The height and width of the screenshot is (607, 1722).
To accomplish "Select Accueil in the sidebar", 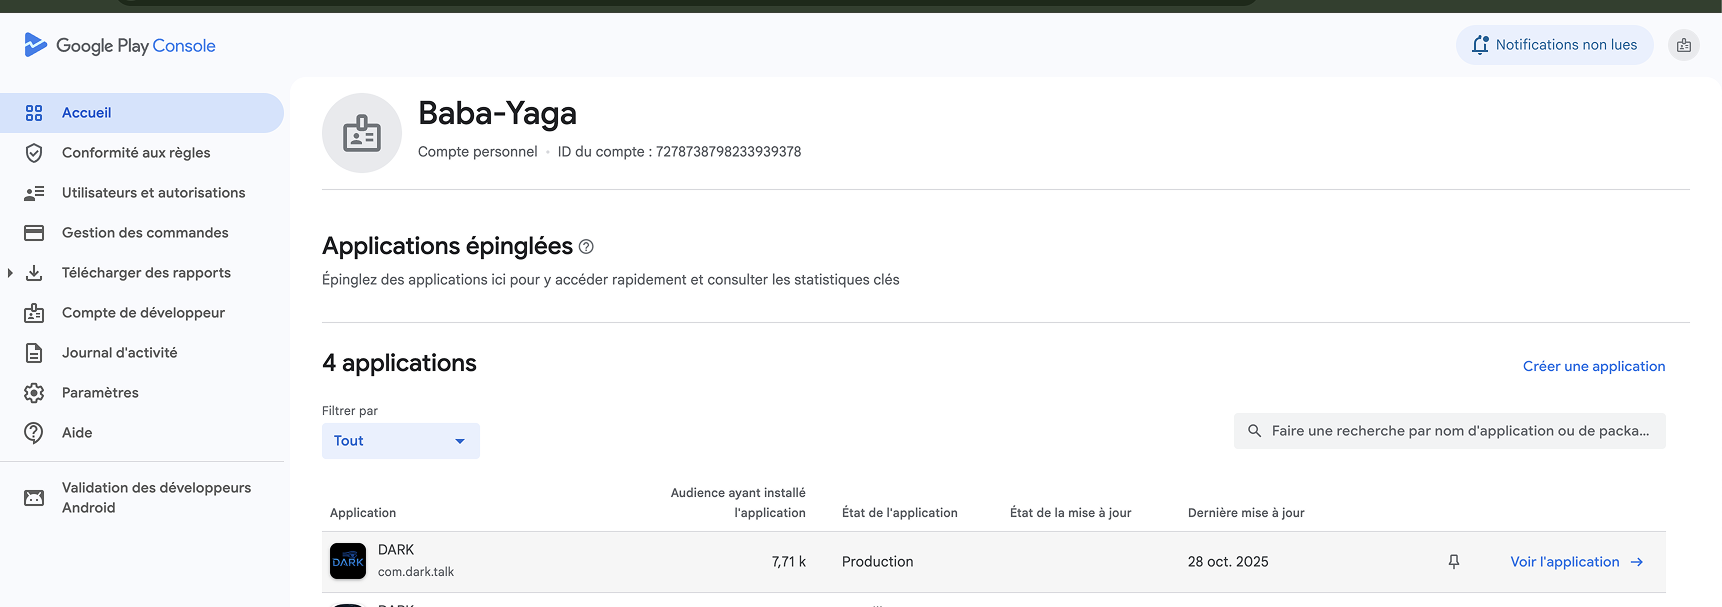I will click(x=87, y=113).
